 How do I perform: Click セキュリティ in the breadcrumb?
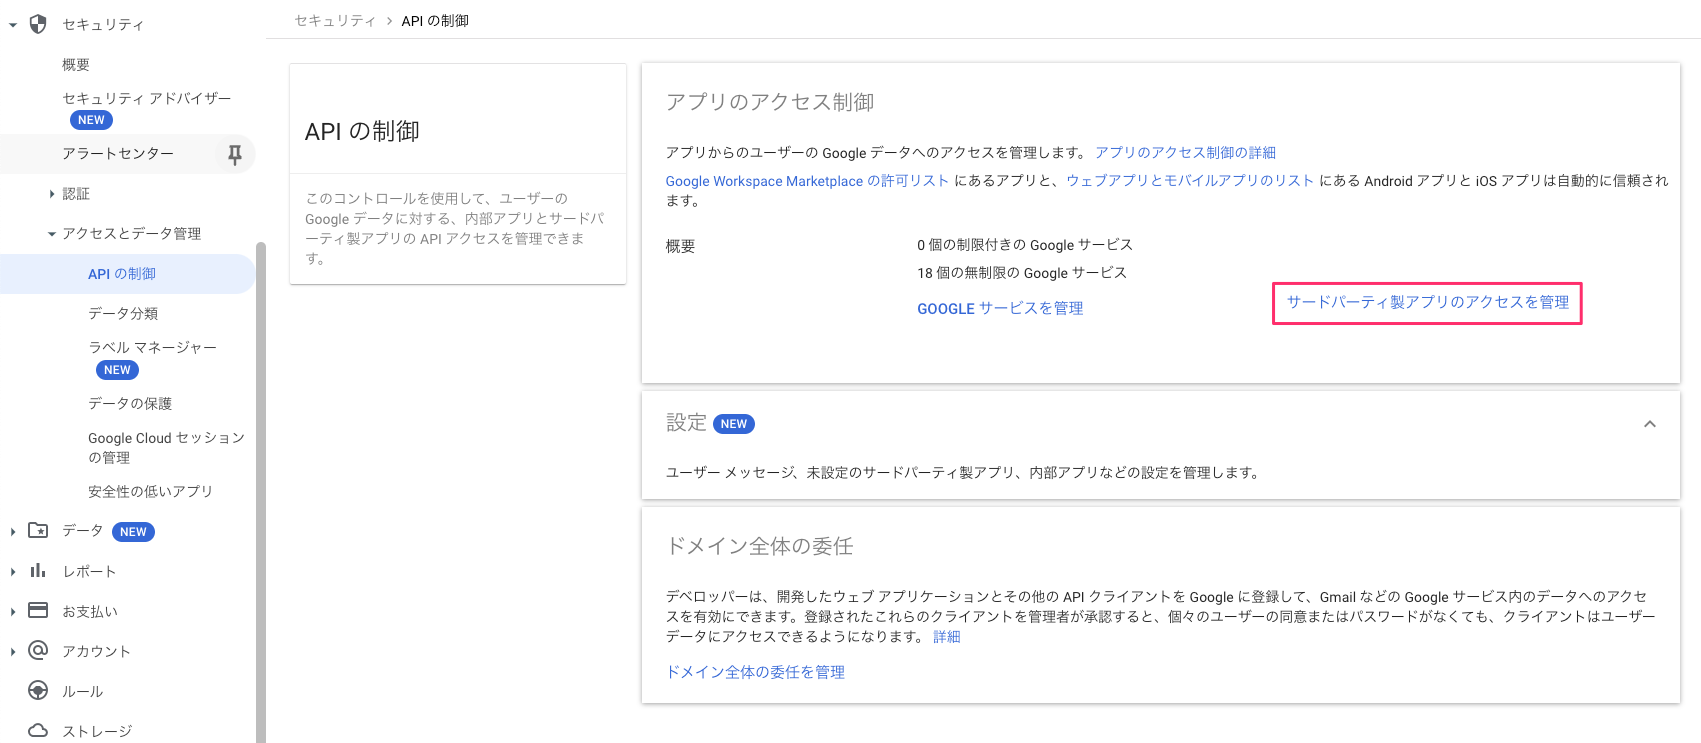click(335, 21)
